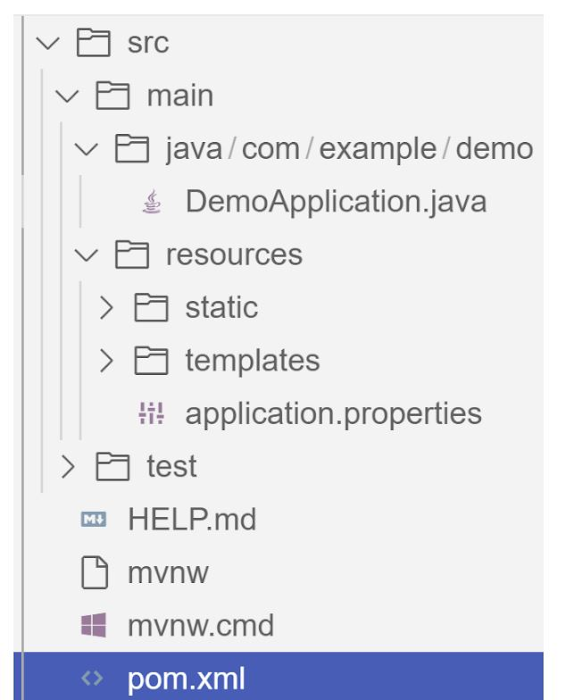Viewport: 566px width, 700px height.
Task: Click the Java coffee-cup icon beside DemoApplication.java
Action: click(151, 202)
